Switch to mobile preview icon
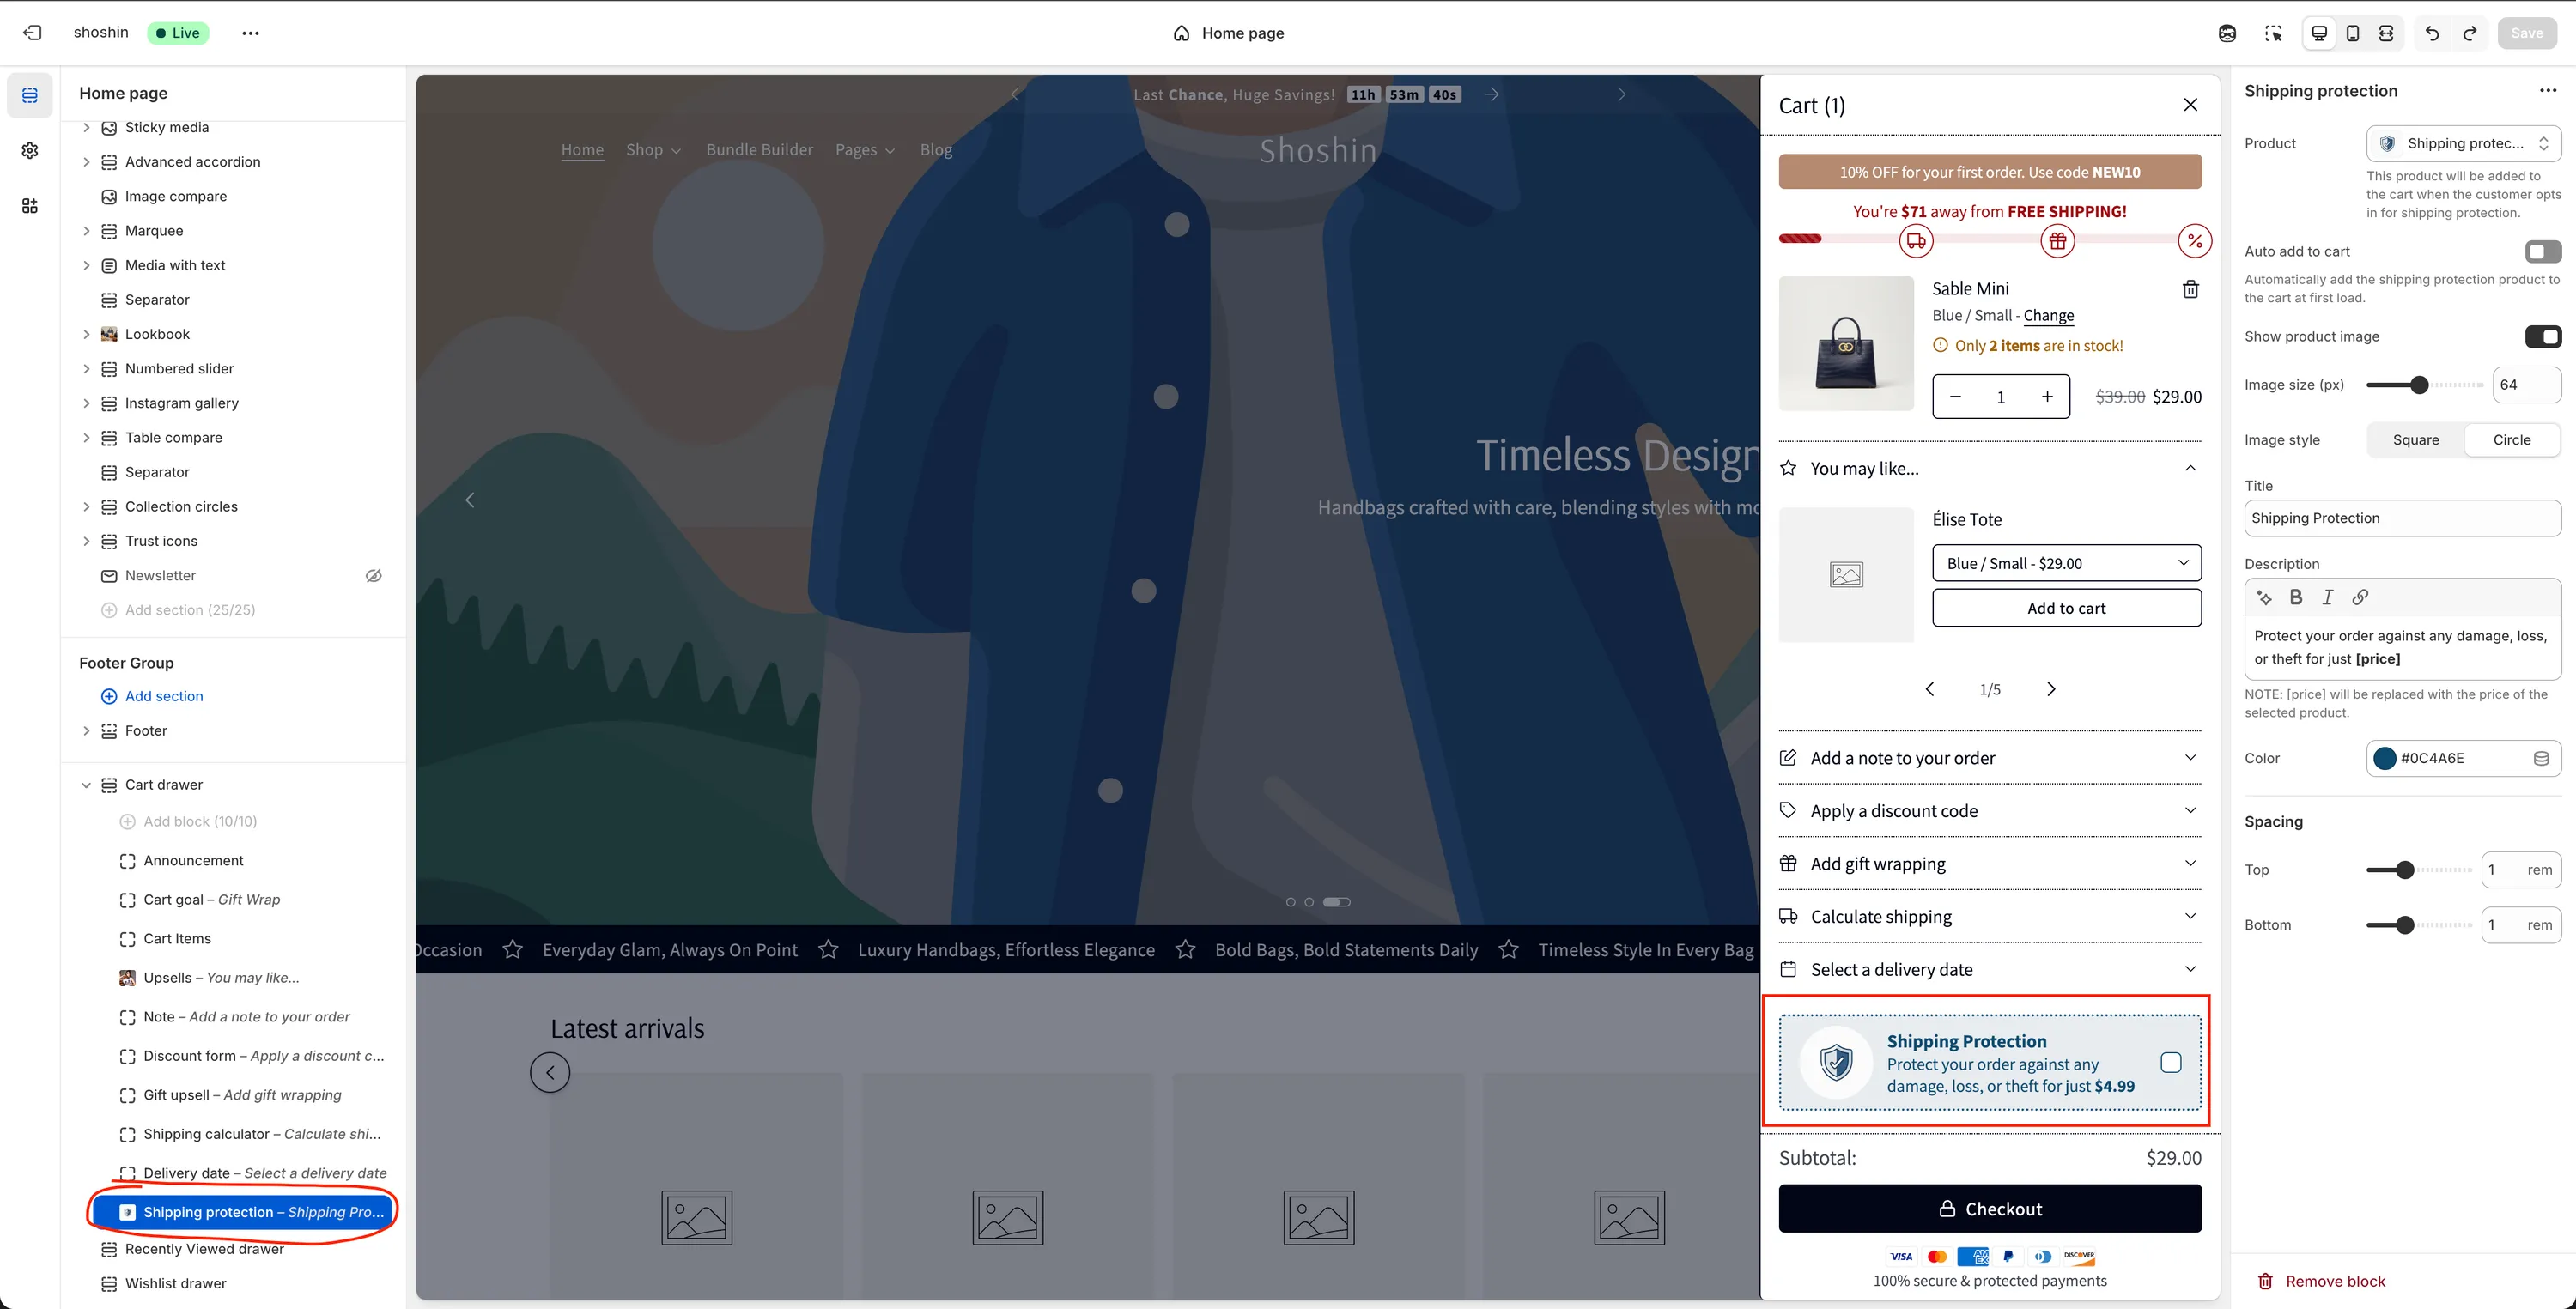 click(2353, 33)
